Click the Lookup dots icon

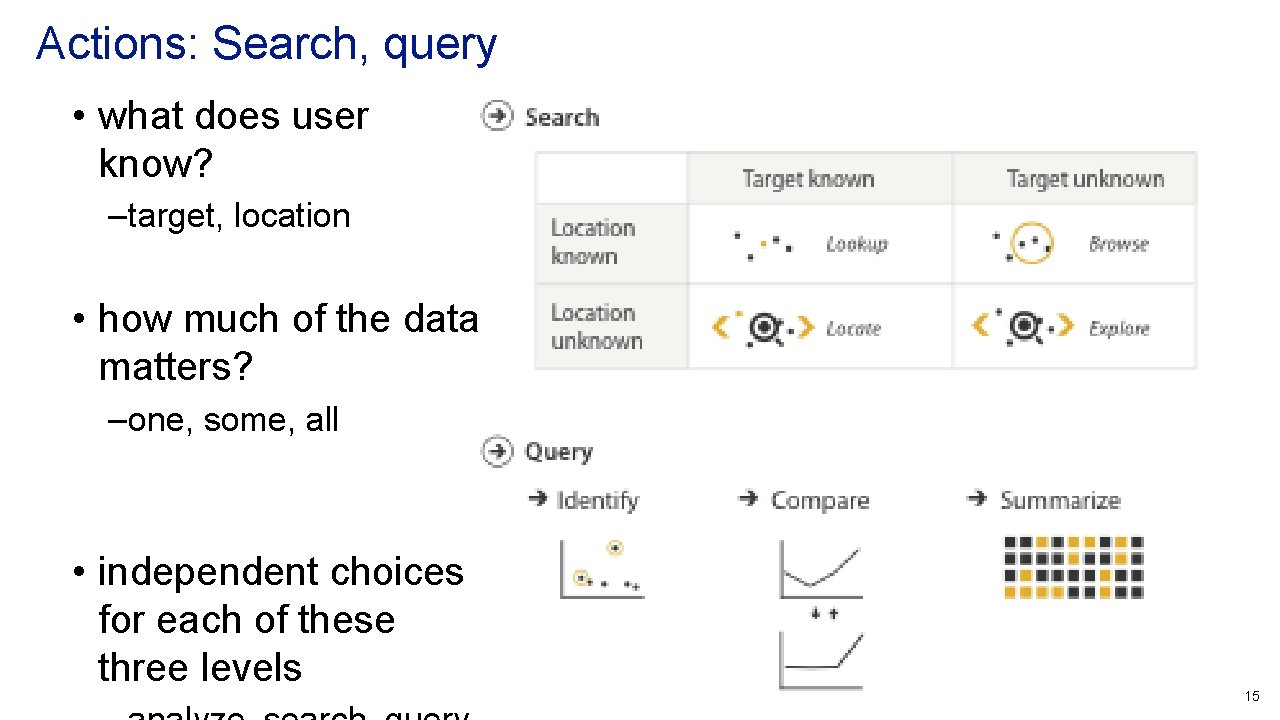point(763,245)
